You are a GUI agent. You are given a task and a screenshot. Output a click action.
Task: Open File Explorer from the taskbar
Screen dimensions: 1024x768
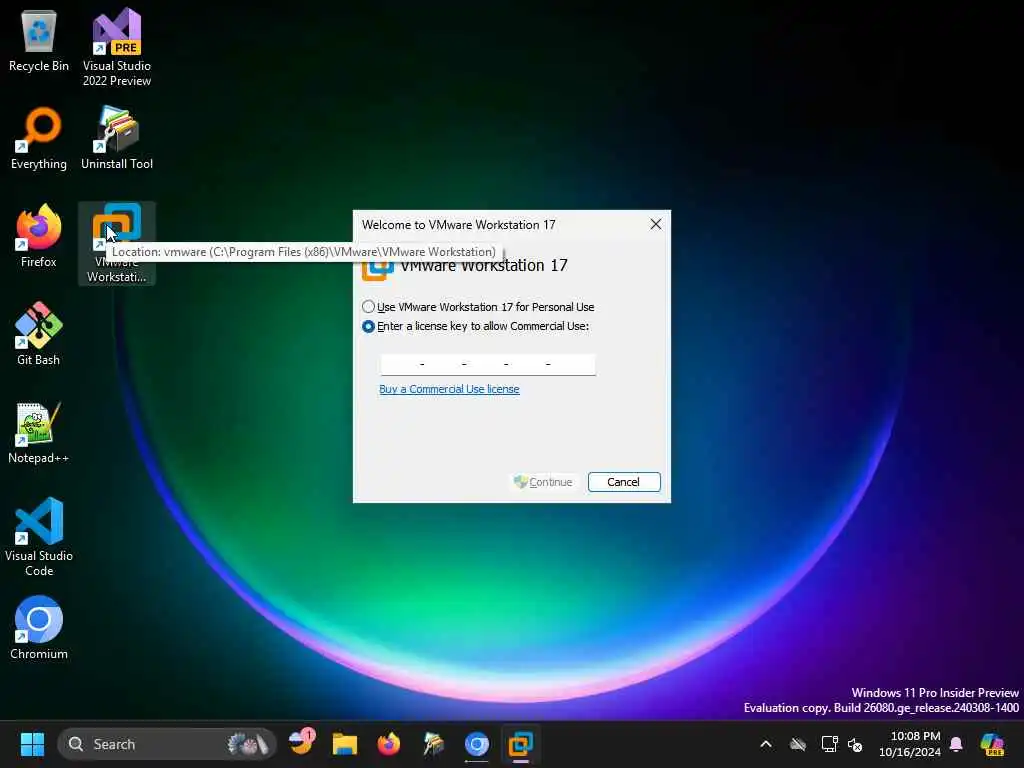coord(345,744)
